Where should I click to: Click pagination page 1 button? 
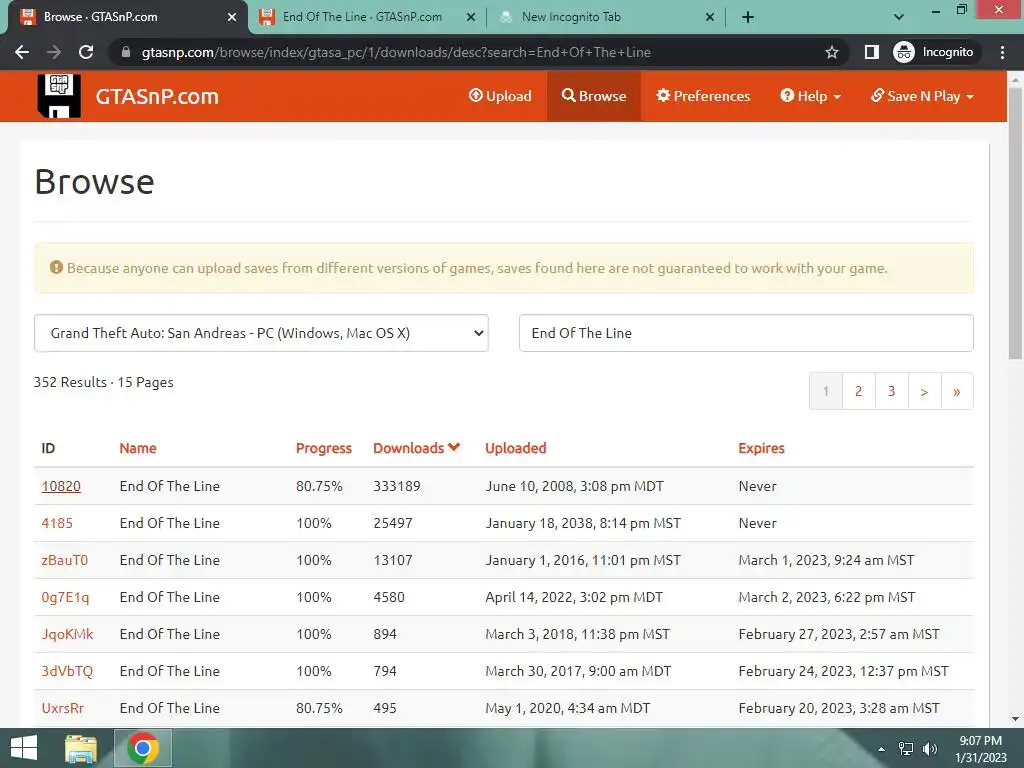point(825,391)
